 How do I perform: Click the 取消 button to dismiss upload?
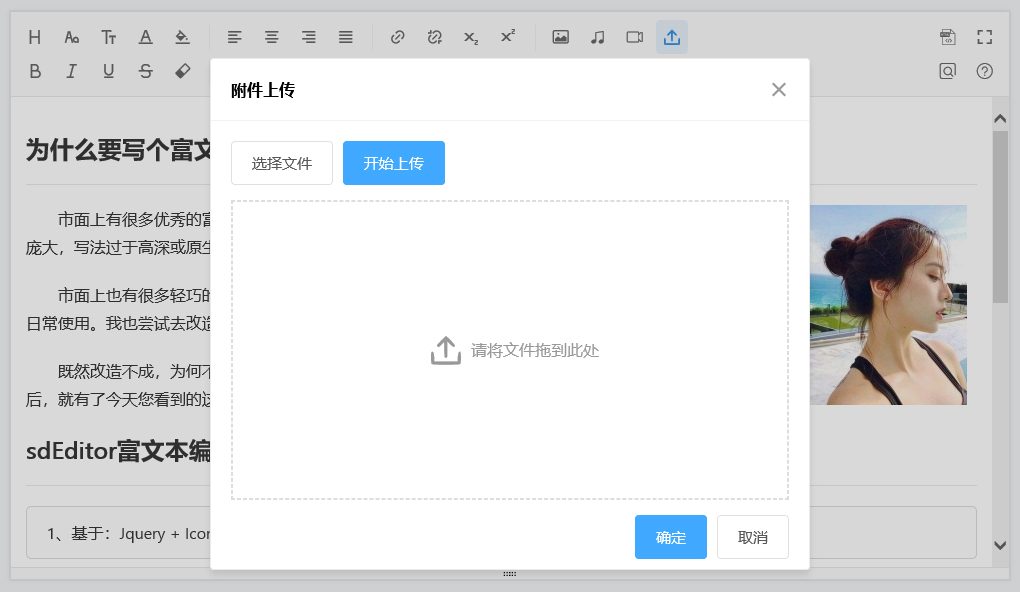752,537
